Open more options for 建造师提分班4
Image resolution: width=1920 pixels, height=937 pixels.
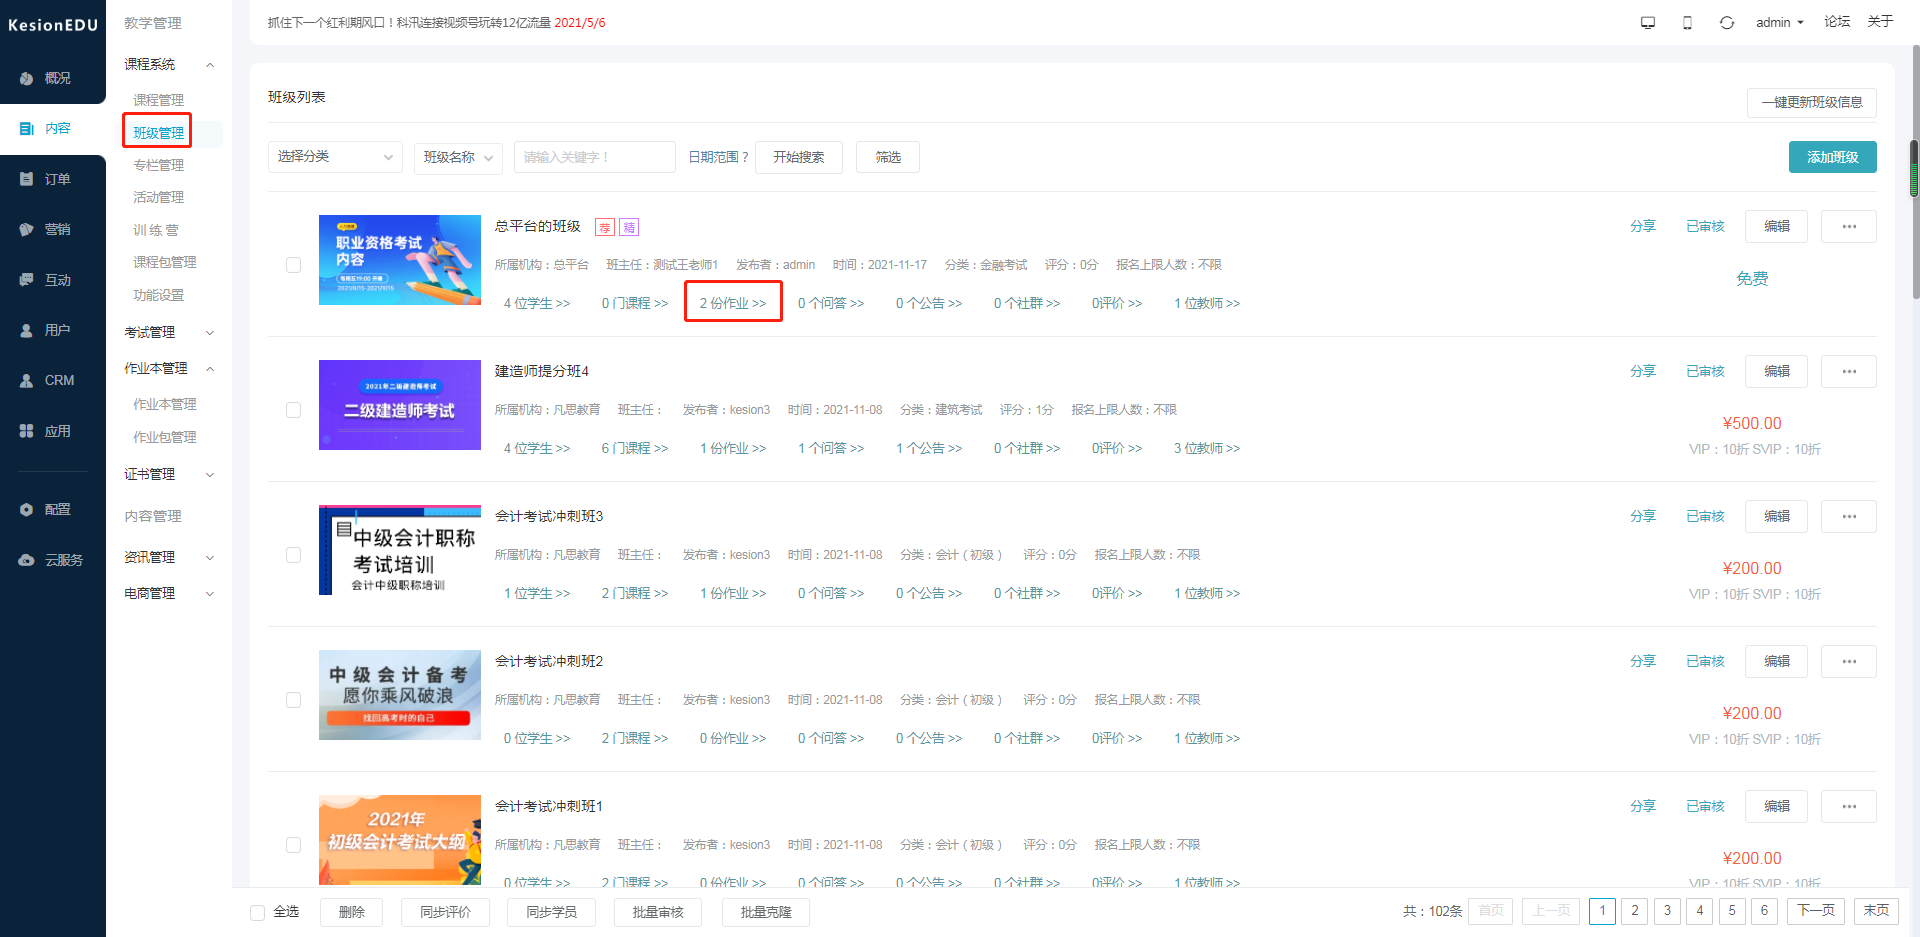pos(1849,371)
